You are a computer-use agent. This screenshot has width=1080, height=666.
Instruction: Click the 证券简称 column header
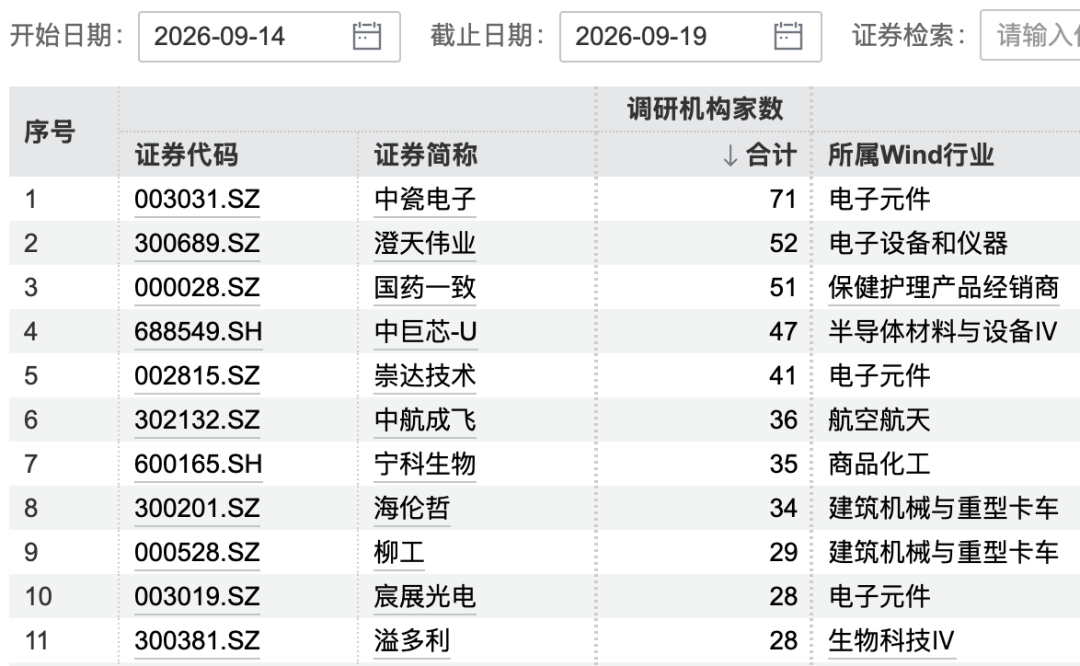pyautogui.click(x=426, y=155)
